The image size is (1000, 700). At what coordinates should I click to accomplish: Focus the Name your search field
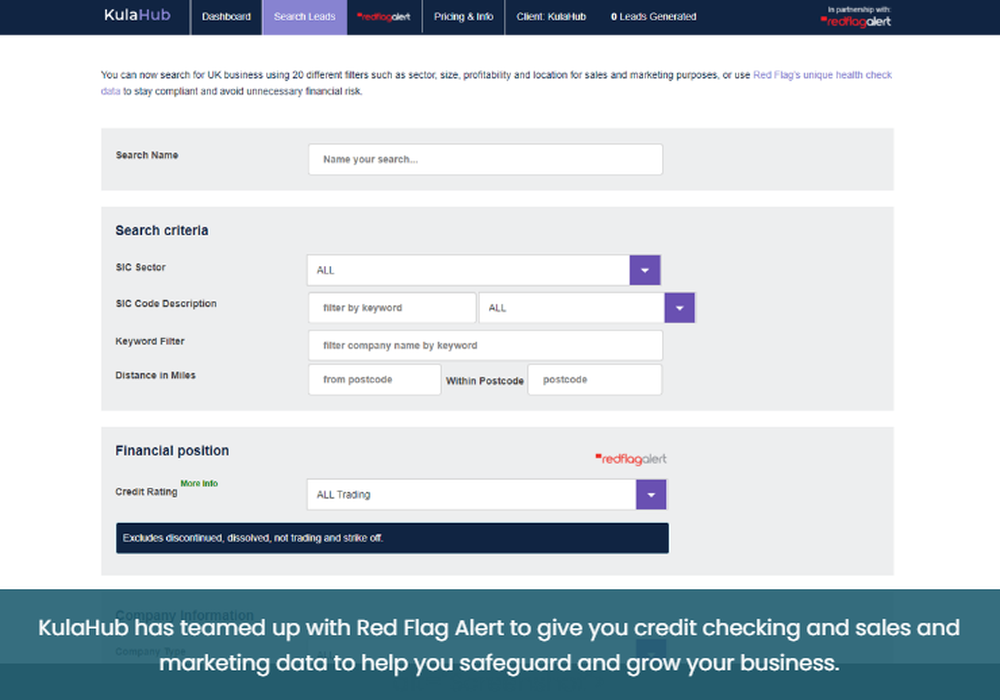pos(485,159)
